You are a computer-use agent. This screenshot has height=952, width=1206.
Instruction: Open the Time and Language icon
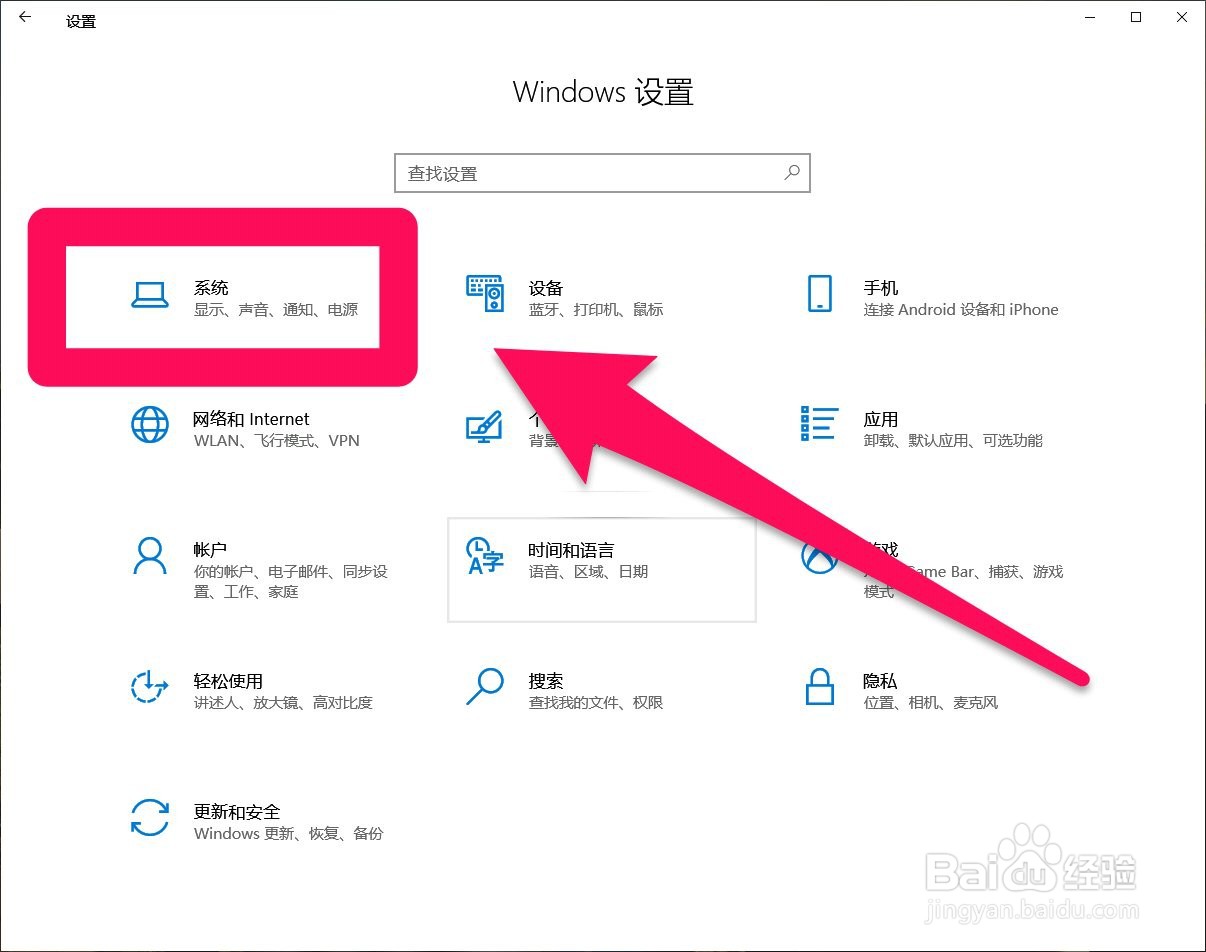486,555
